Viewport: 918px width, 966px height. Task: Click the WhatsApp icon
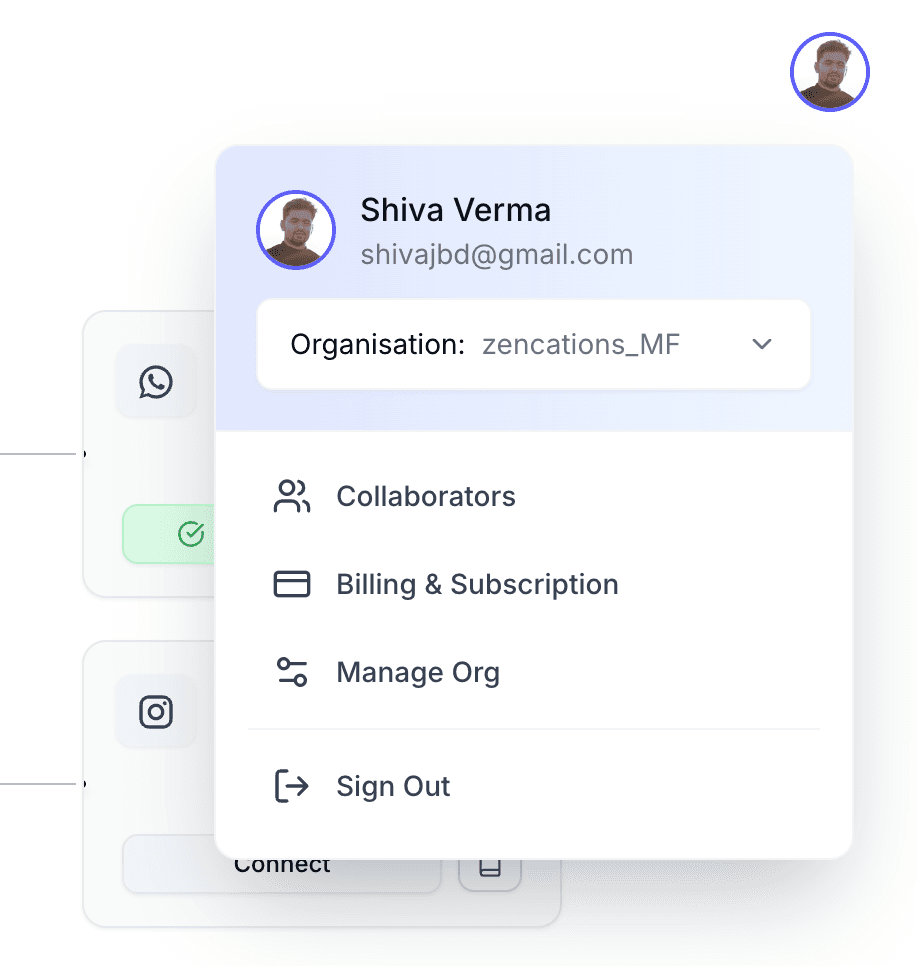[156, 382]
